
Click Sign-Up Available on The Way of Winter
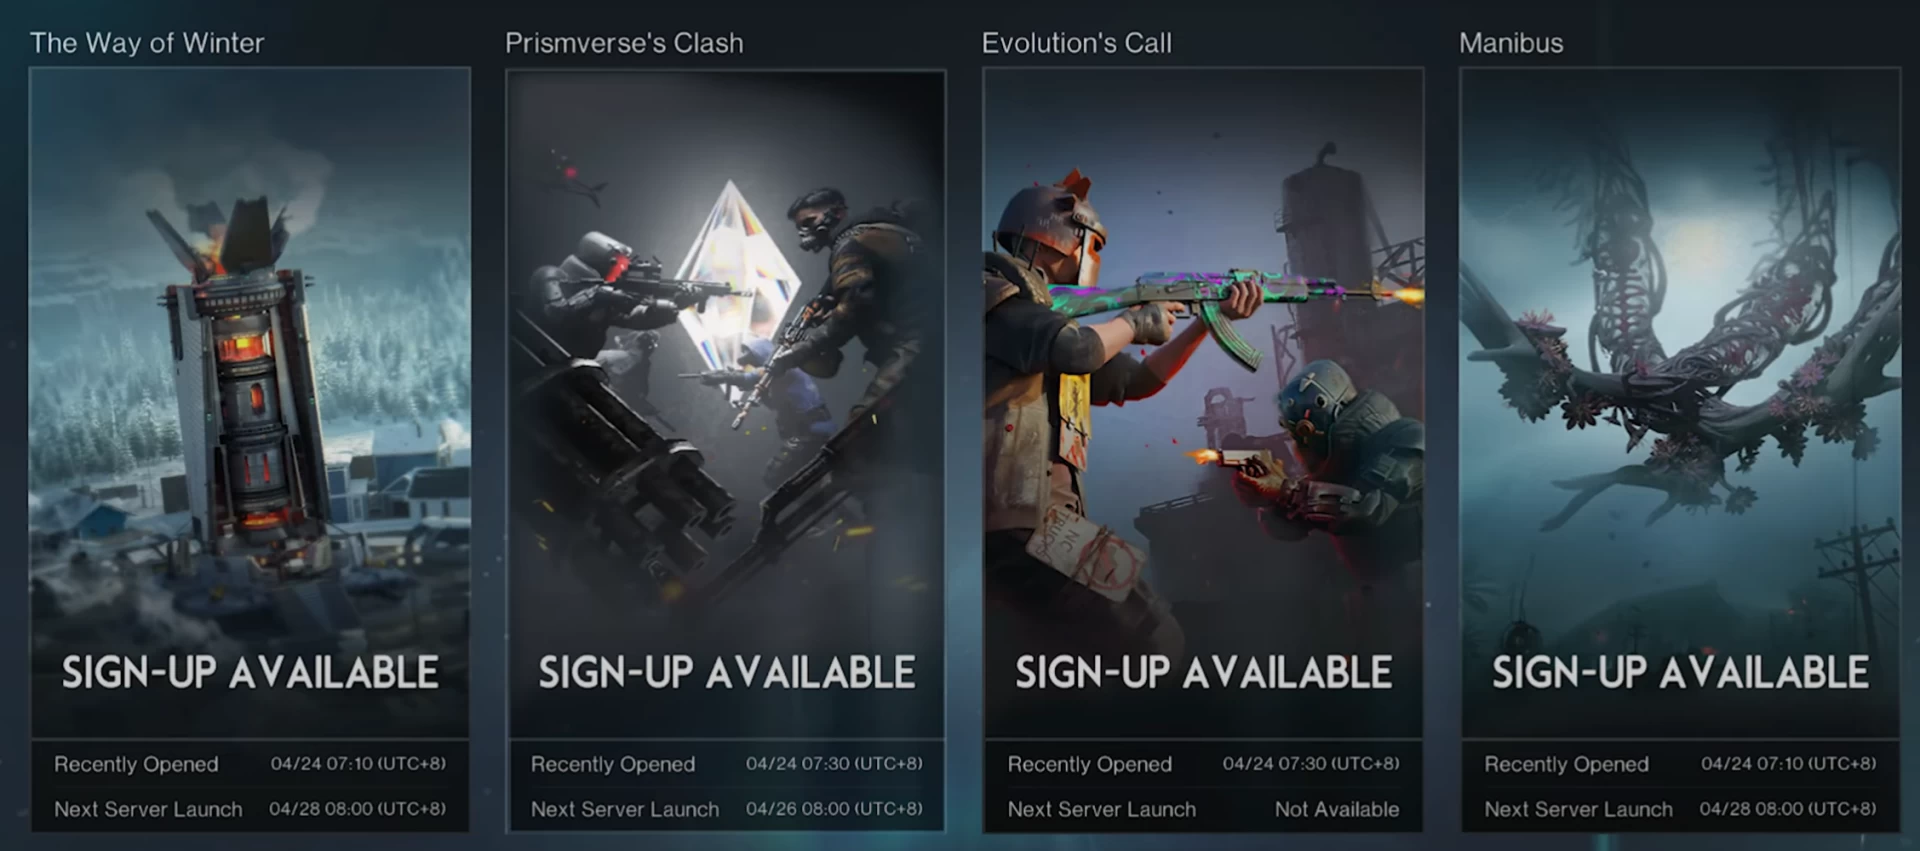250,672
